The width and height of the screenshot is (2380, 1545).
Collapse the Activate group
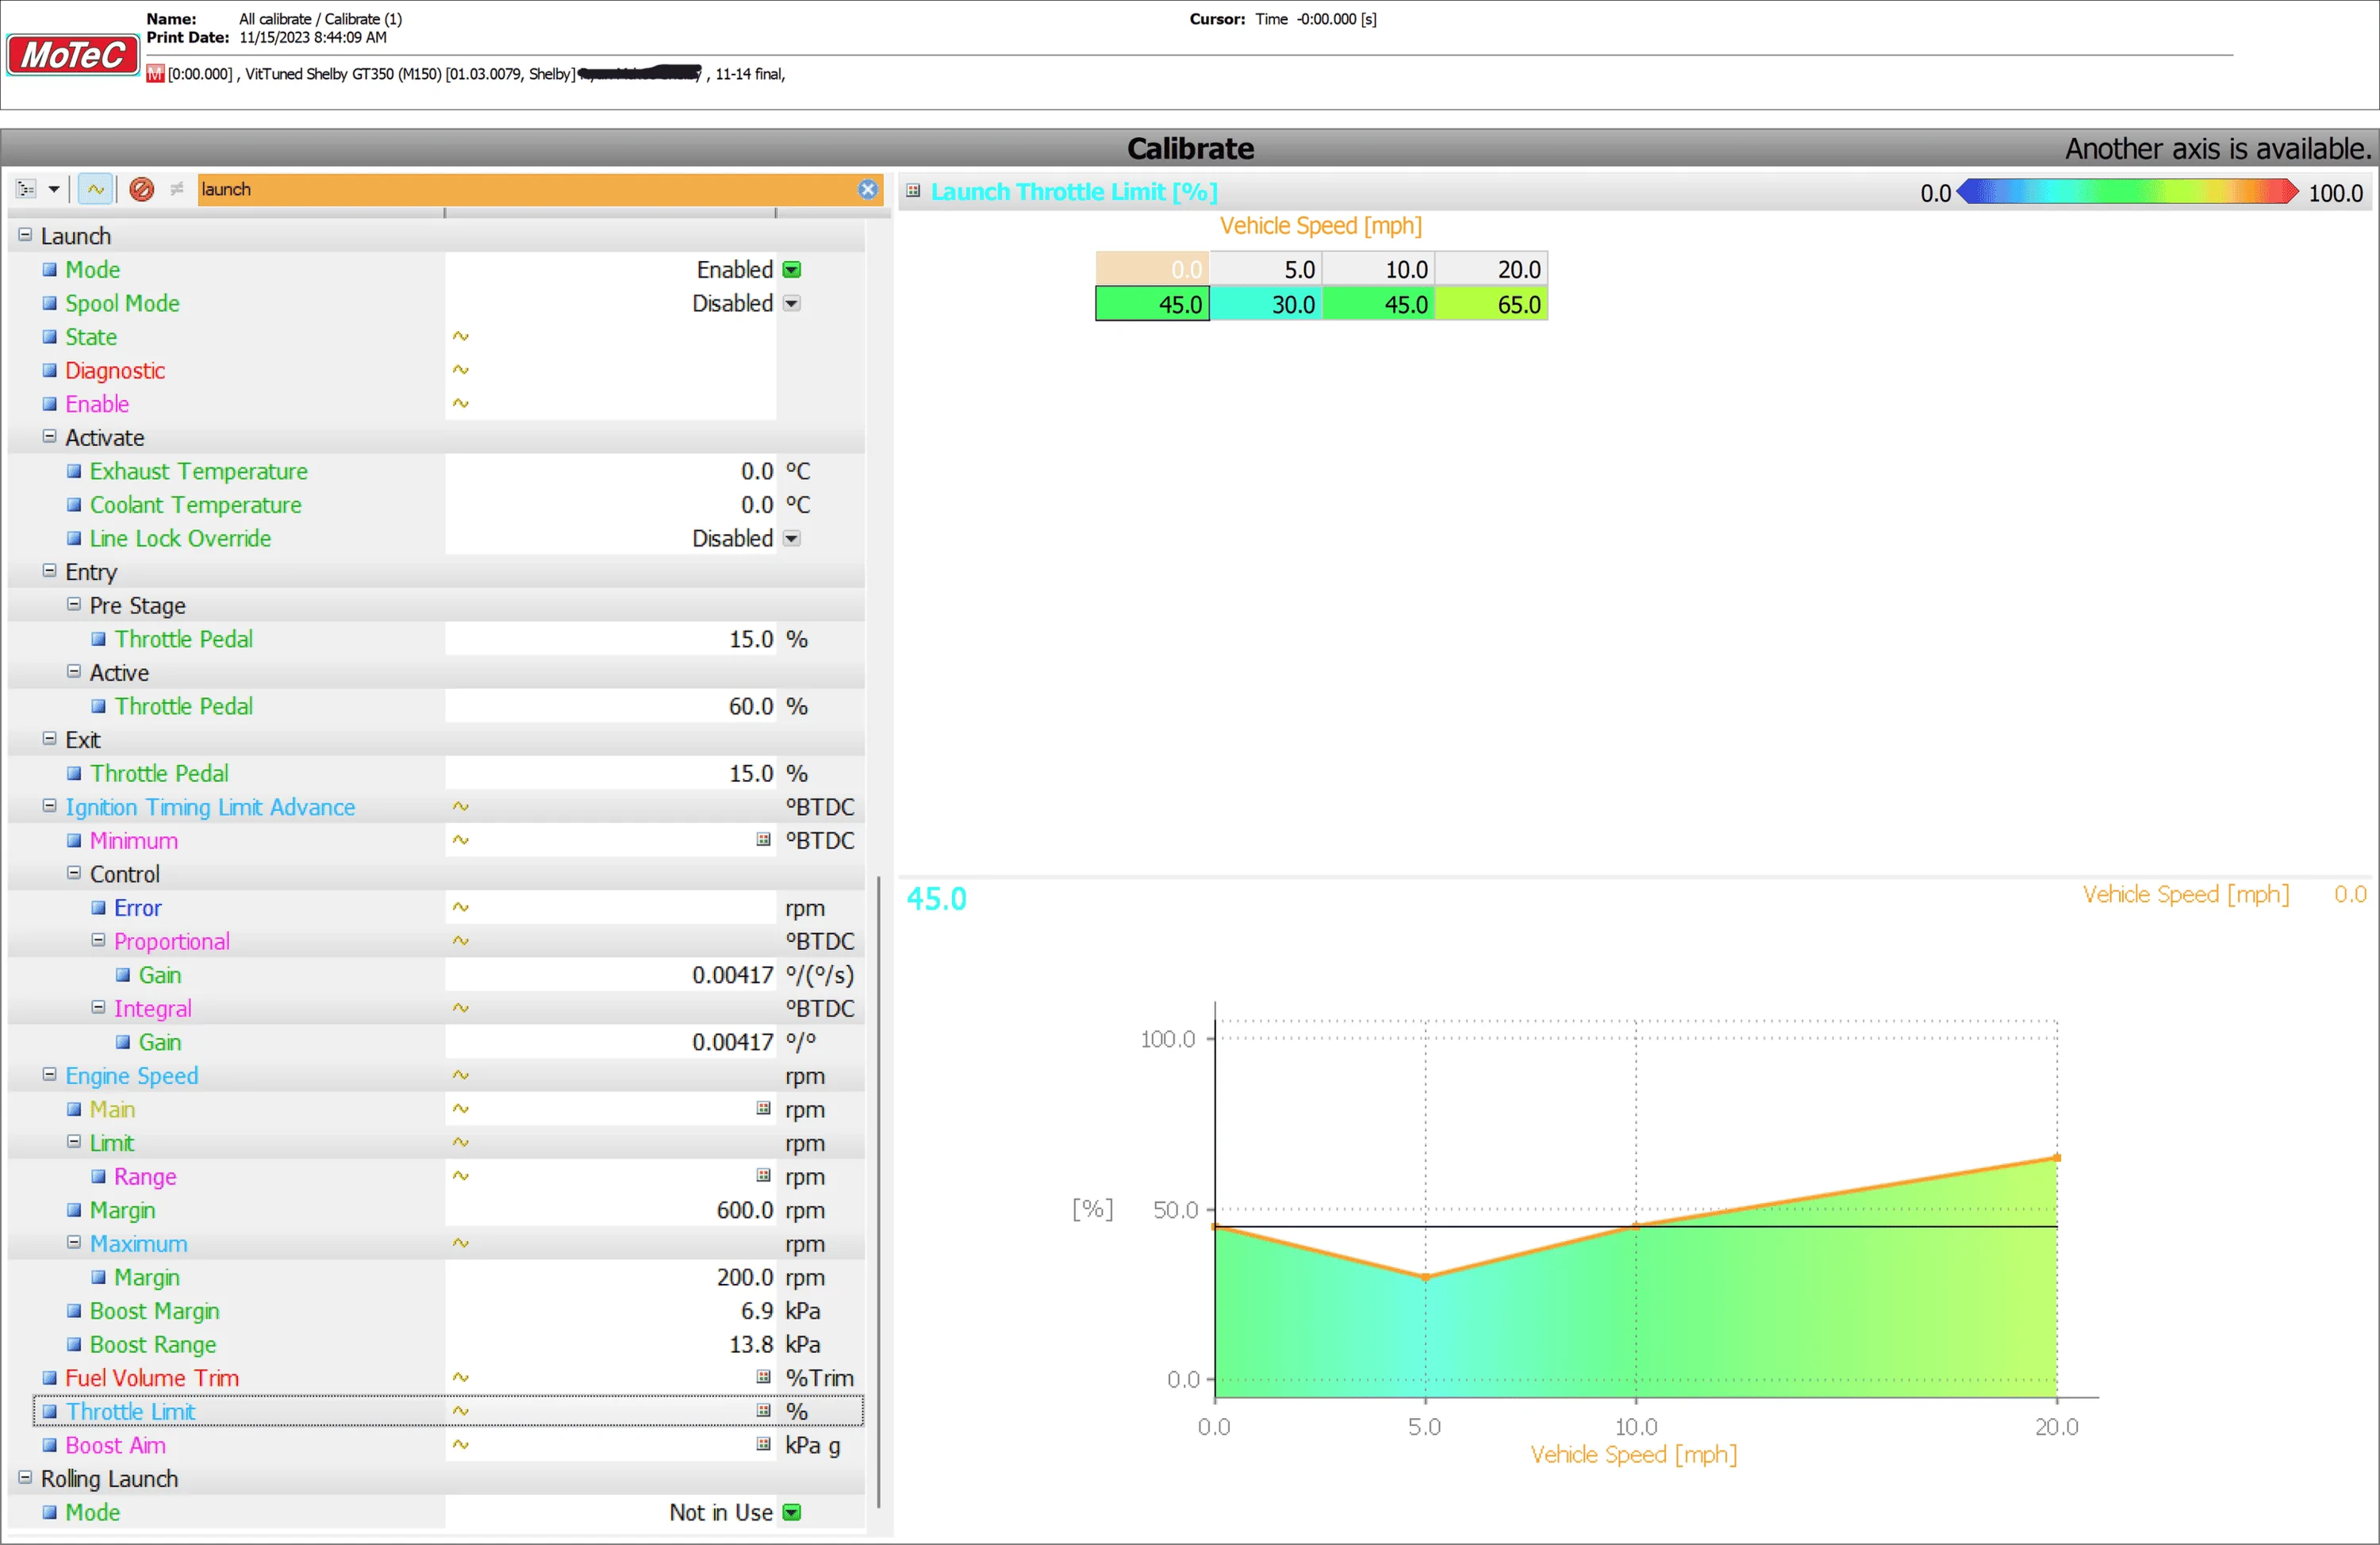tap(49, 436)
